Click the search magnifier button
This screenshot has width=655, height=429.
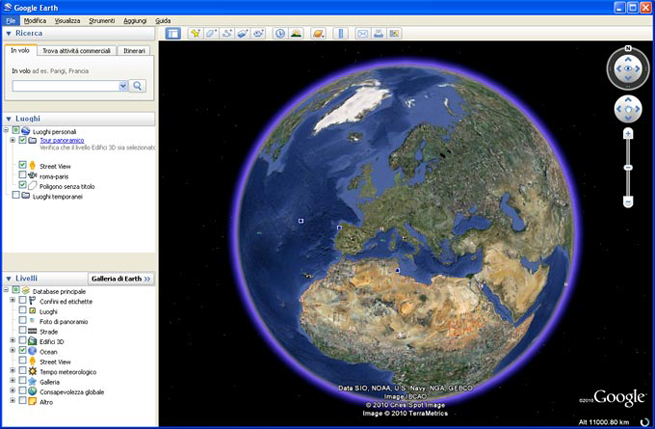click(x=137, y=86)
